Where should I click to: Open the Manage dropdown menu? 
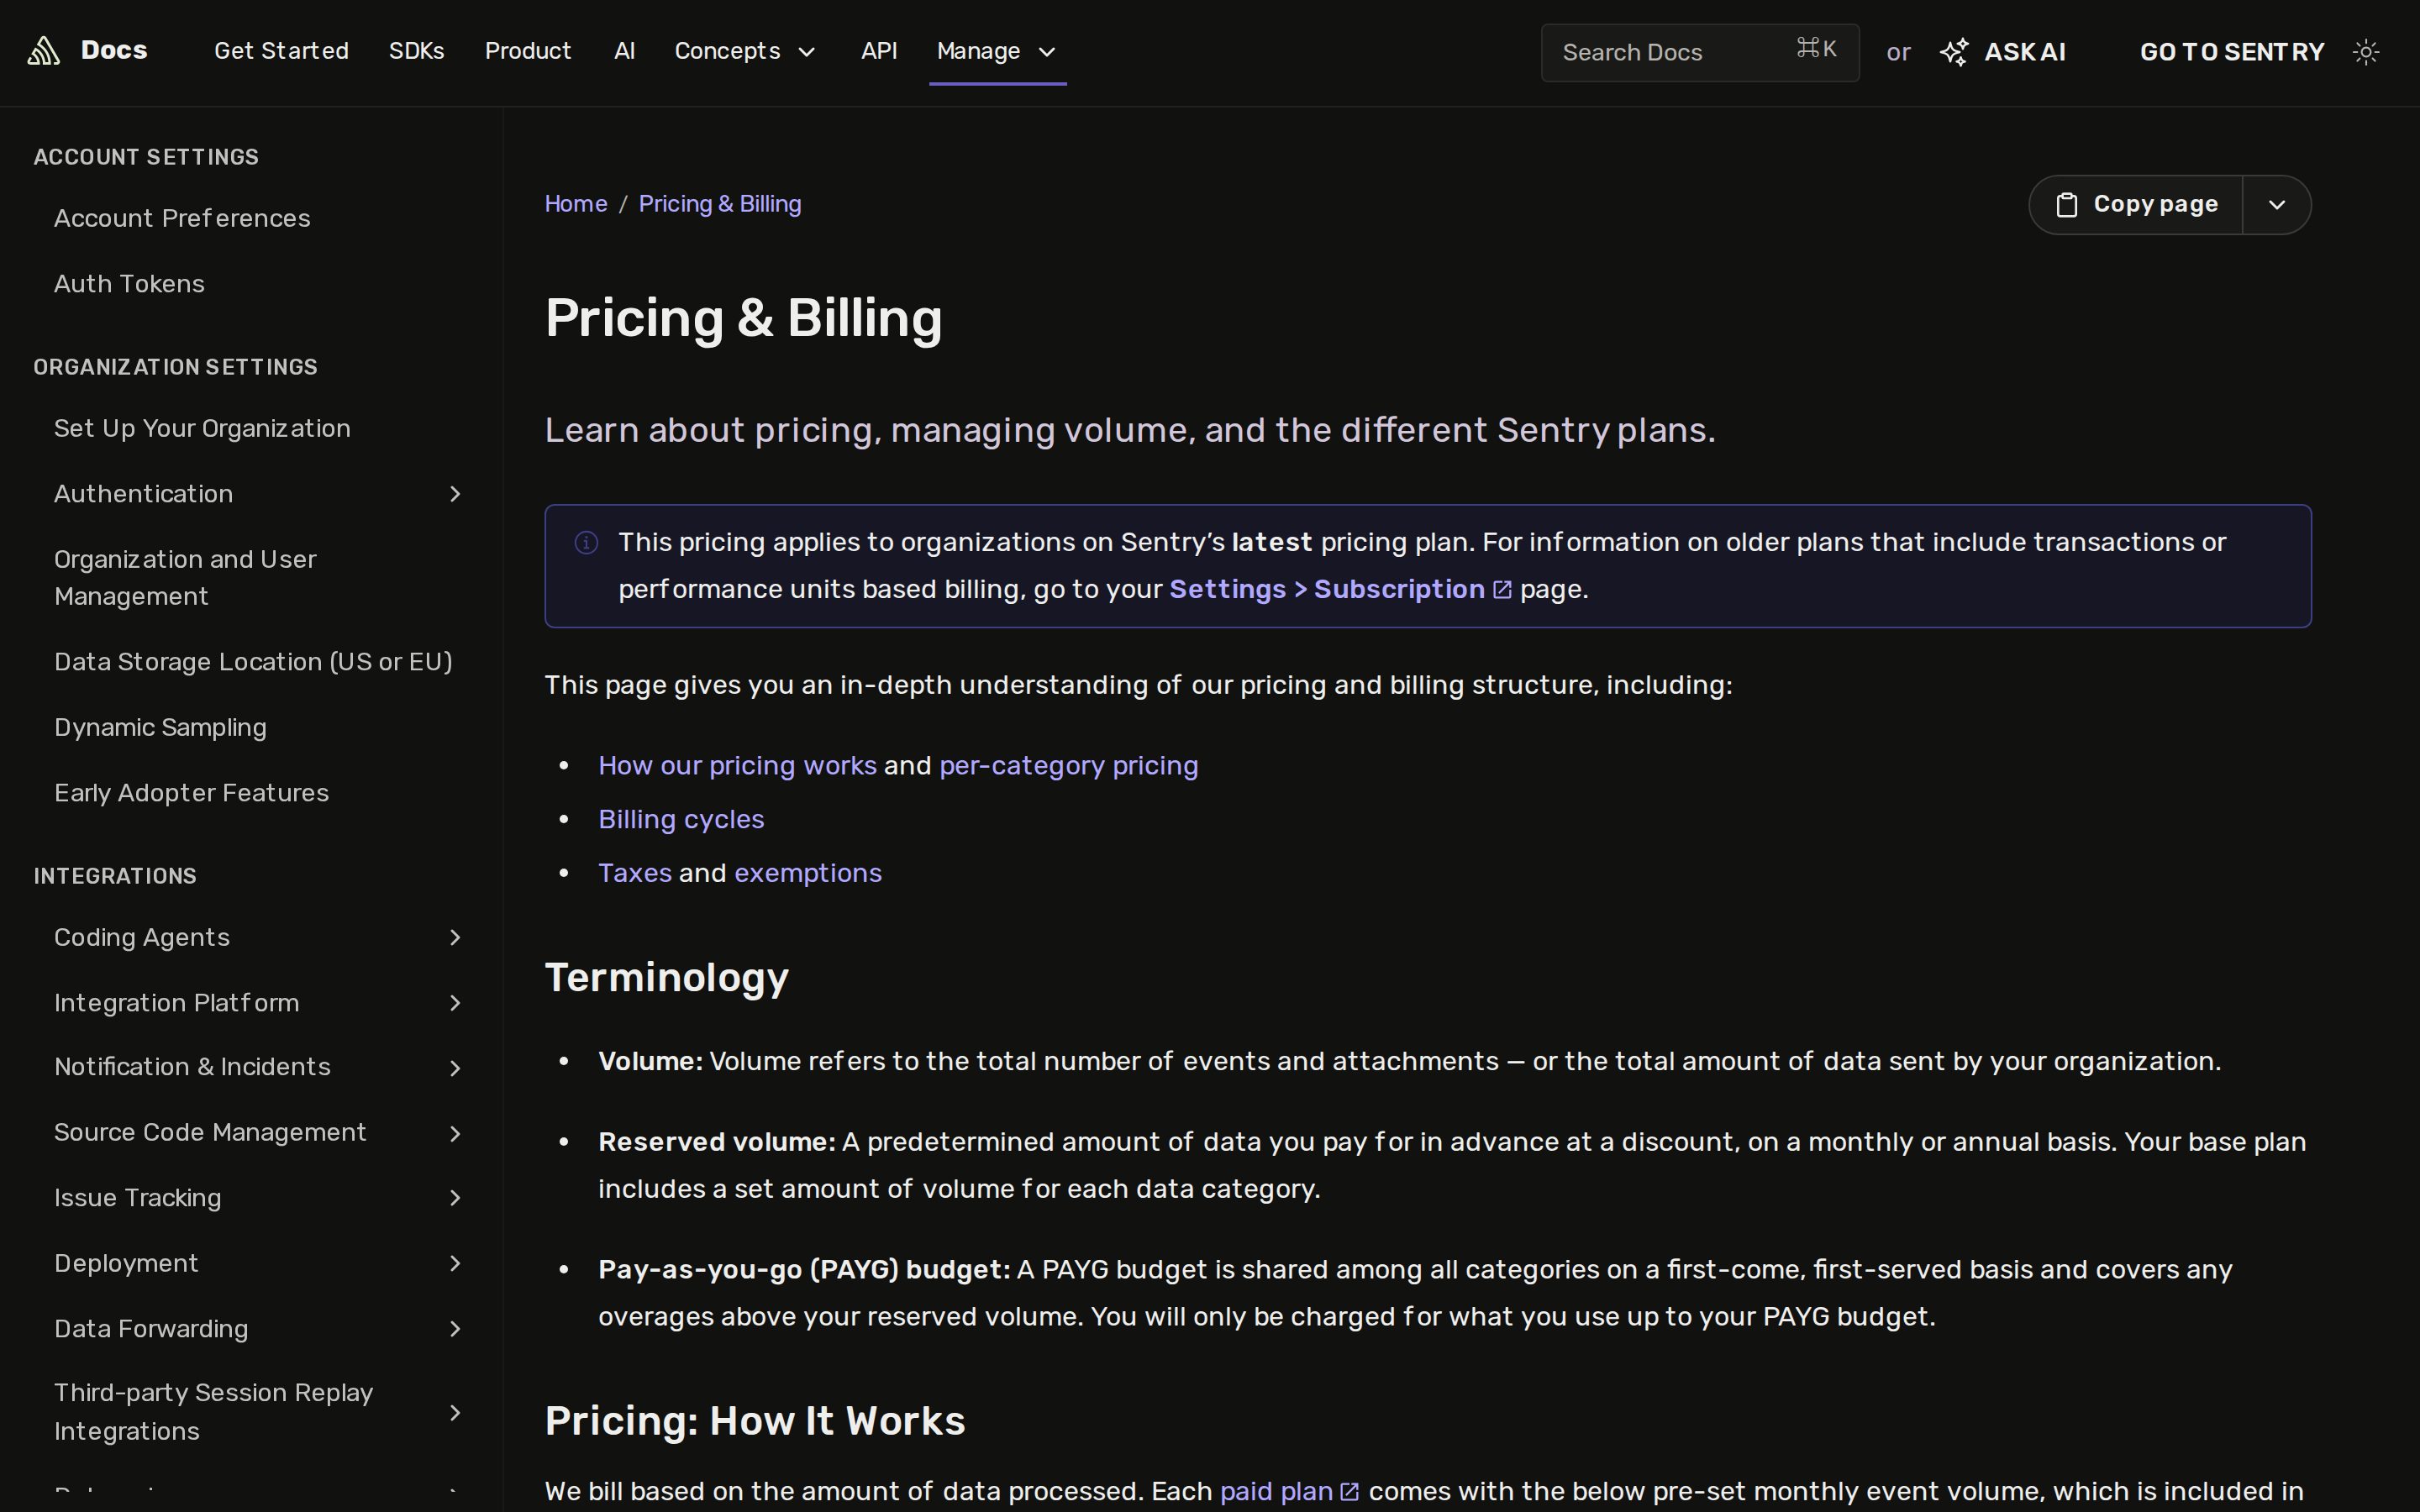click(x=997, y=51)
